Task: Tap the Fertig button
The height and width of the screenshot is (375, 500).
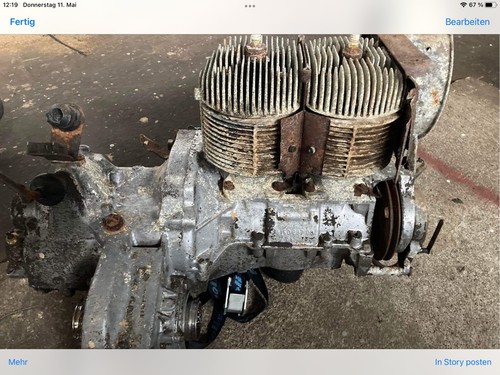Action: [22, 22]
